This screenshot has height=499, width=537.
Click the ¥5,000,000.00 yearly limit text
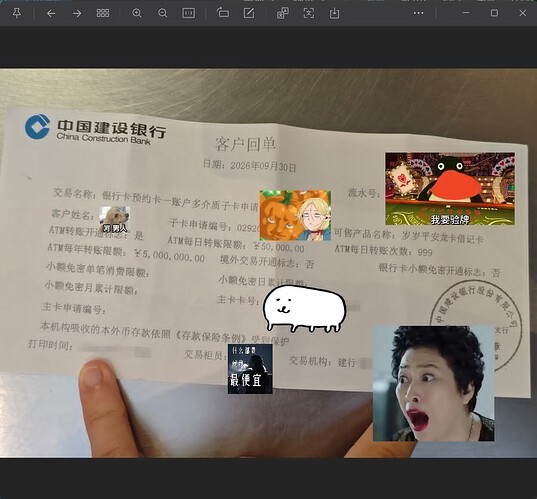[170, 255]
